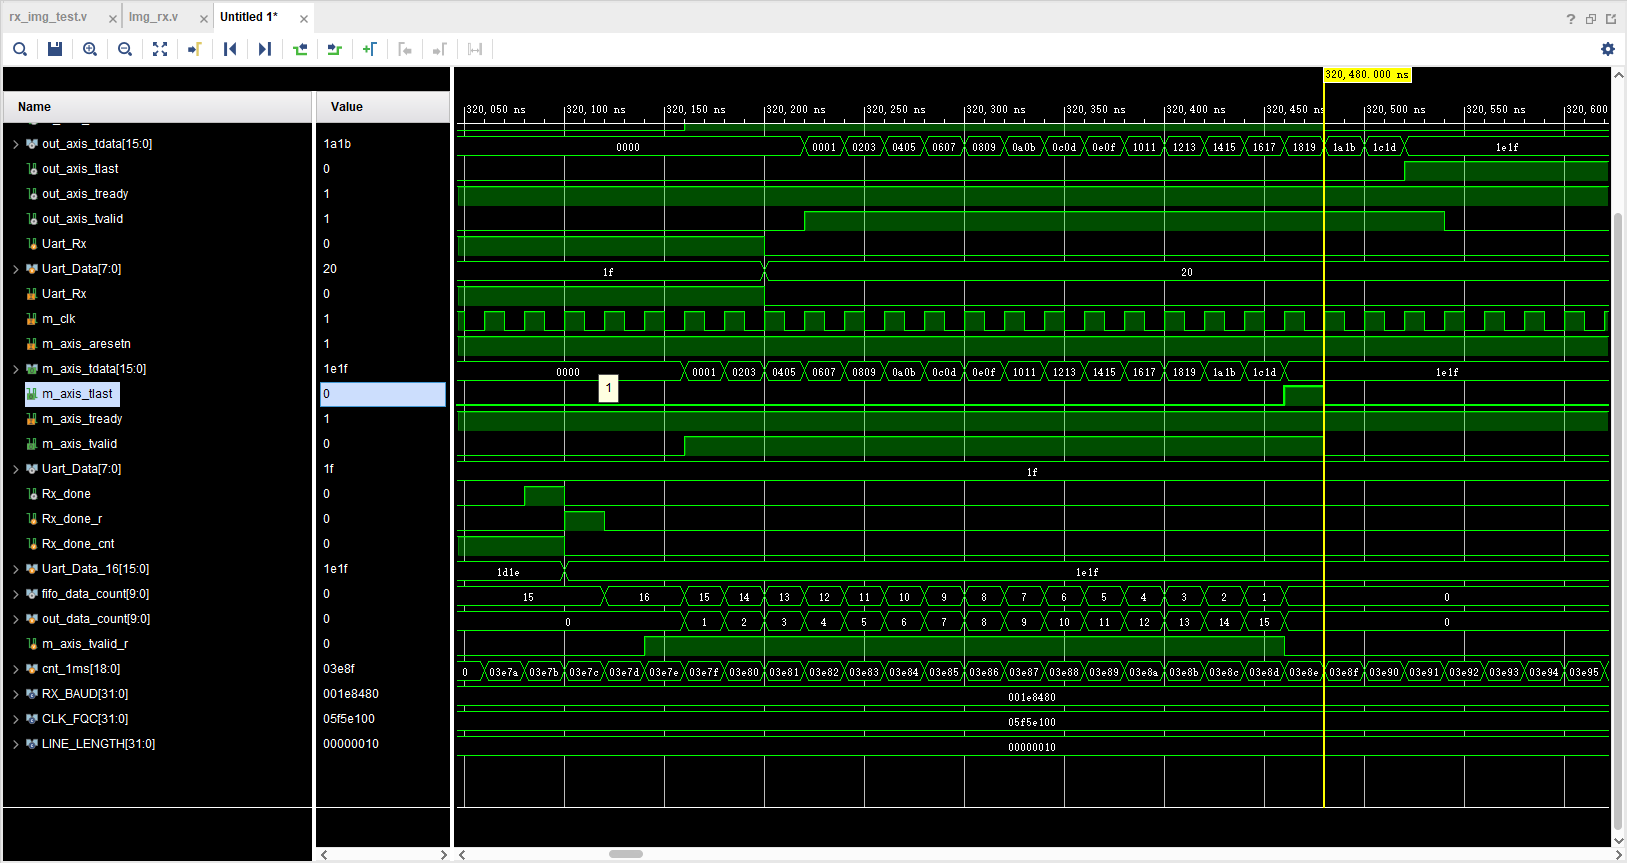This screenshot has width=1627, height=863.
Task: Expand the LINE_LENGTH[31:0] parameter
Action: point(16,744)
